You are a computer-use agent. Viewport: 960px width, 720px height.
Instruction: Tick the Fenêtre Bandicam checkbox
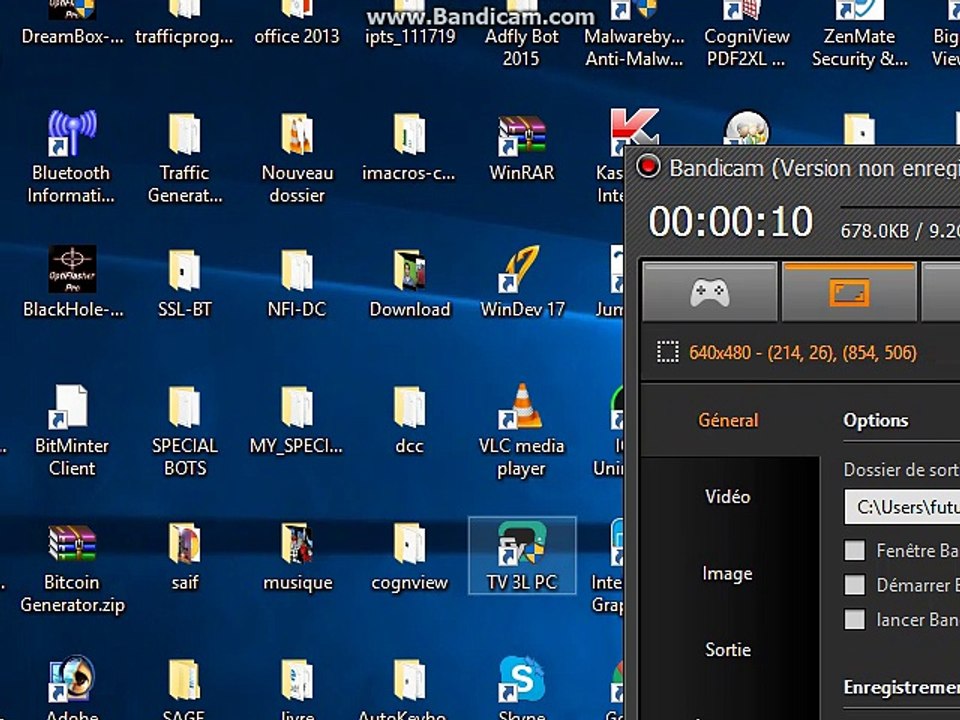855,550
